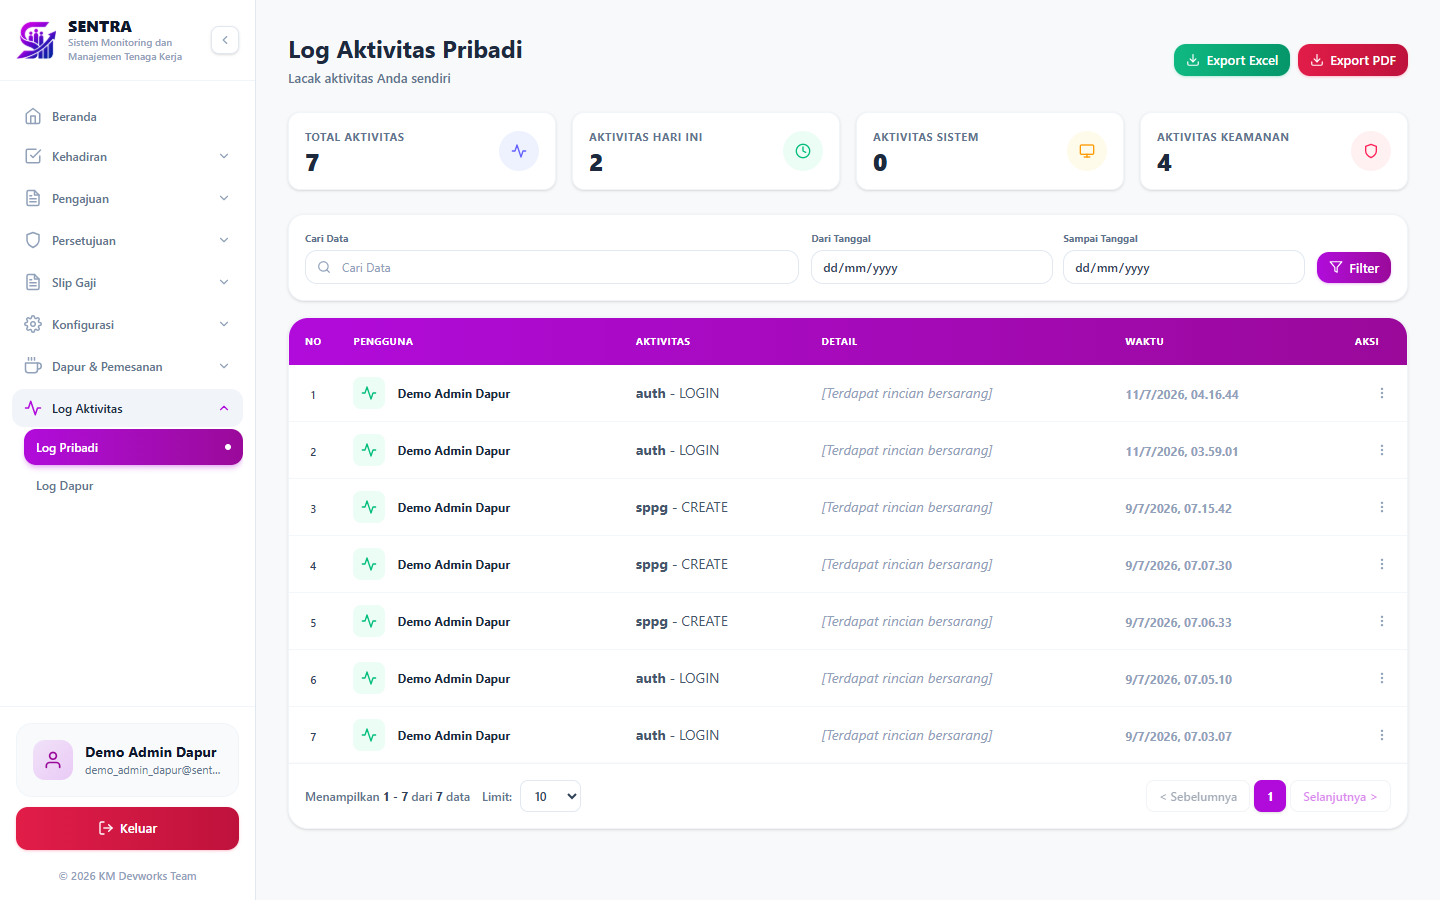Open the three-dot action menu for row 5
Screen dimensions: 1440x900
(x=1382, y=621)
